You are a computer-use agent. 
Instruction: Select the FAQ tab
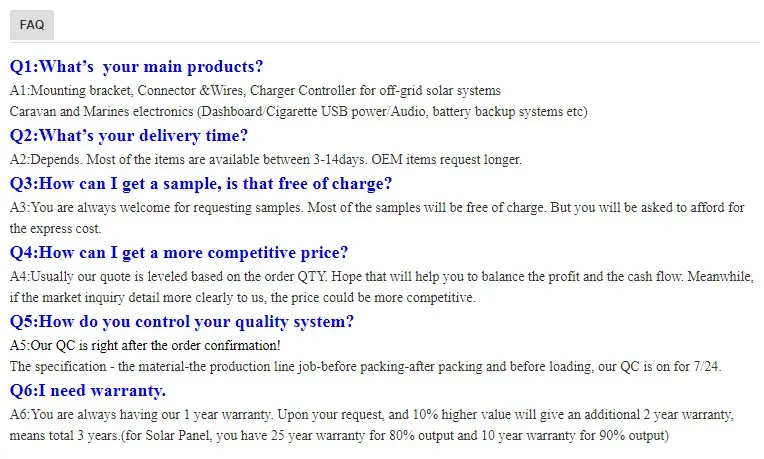click(31, 25)
